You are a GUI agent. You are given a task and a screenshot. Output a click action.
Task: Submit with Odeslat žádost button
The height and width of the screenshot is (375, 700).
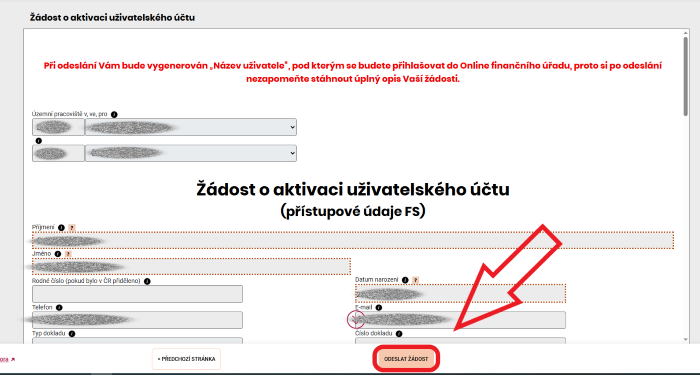(x=406, y=359)
